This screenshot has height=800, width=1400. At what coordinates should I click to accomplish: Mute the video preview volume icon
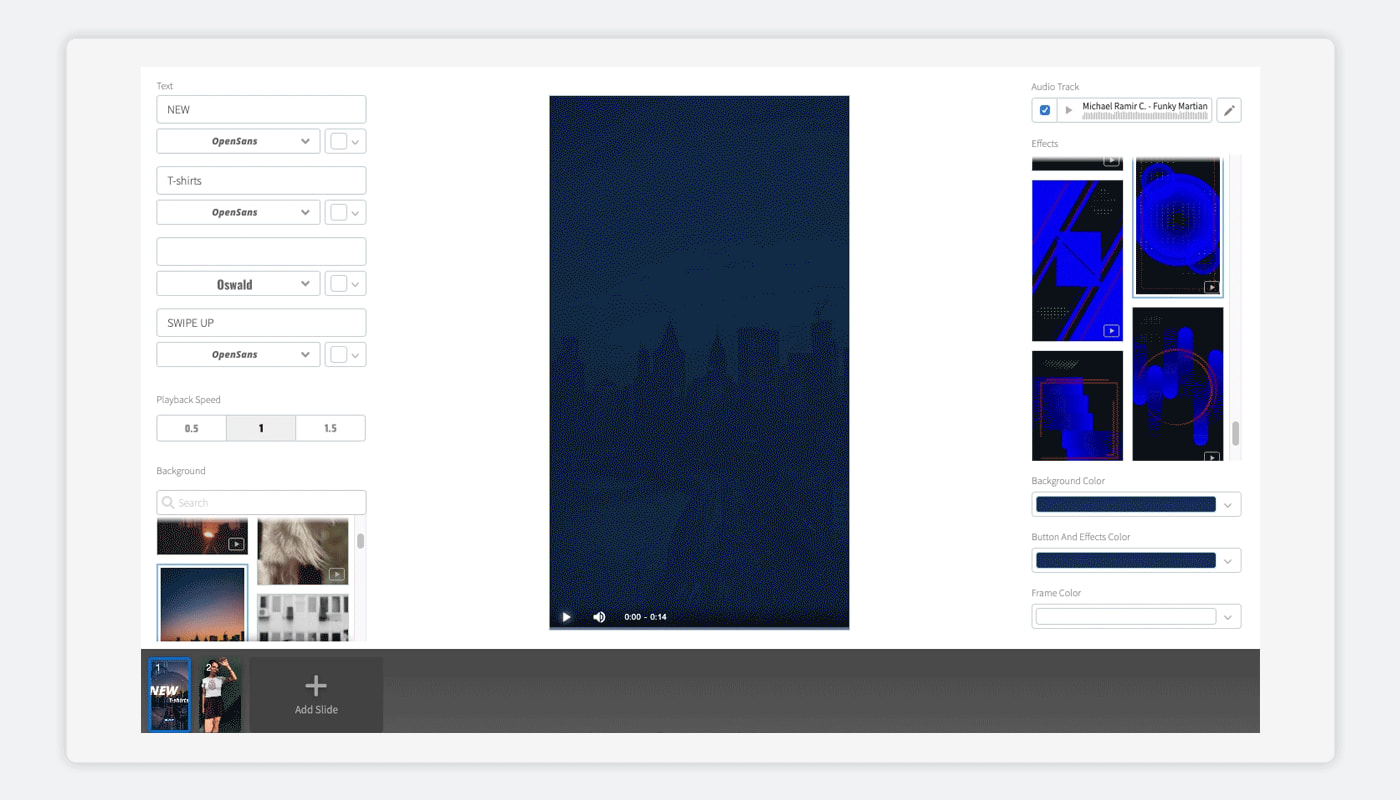tap(599, 617)
